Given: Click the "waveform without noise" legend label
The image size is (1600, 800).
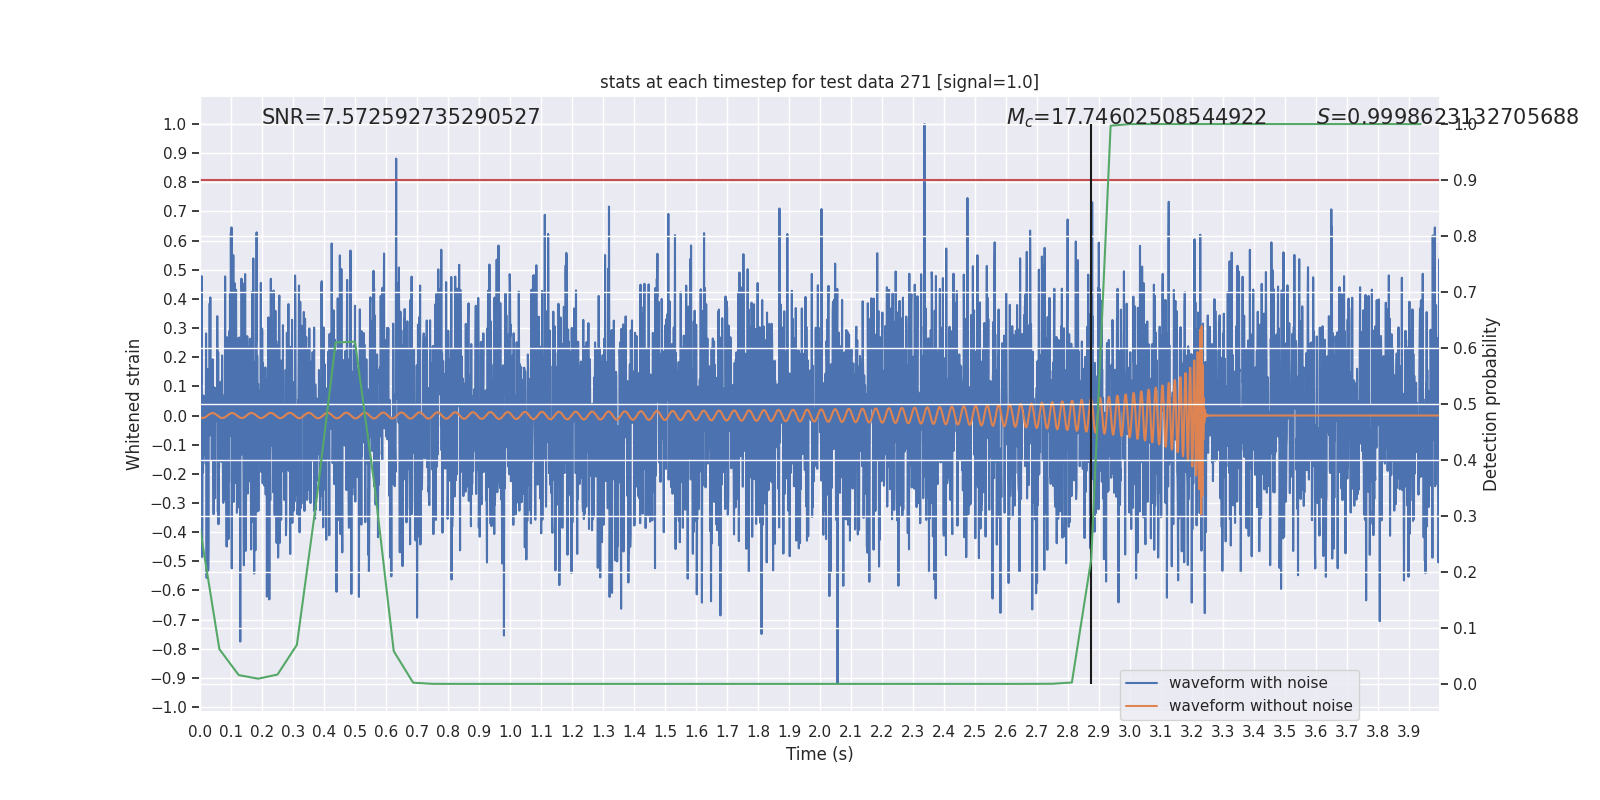Looking at the screenshot, I should pyautogui.click(x=1260, y=706).
